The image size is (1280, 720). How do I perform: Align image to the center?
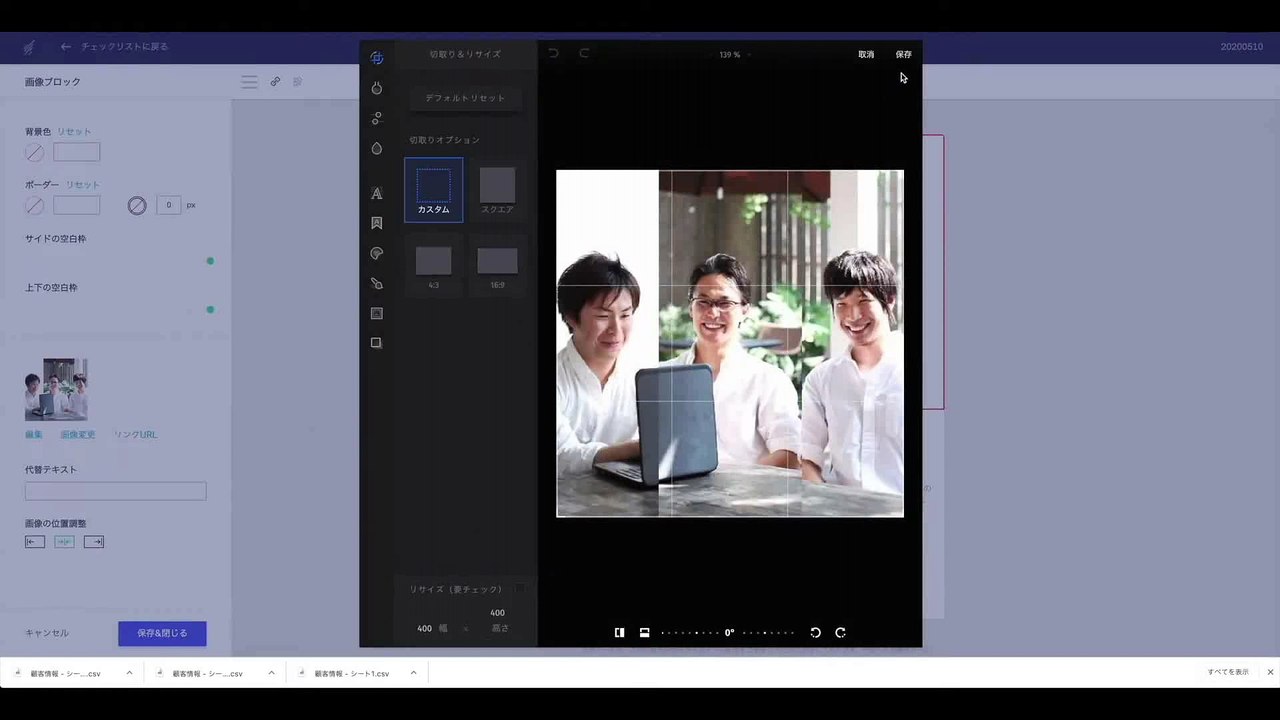coord(64,542)
